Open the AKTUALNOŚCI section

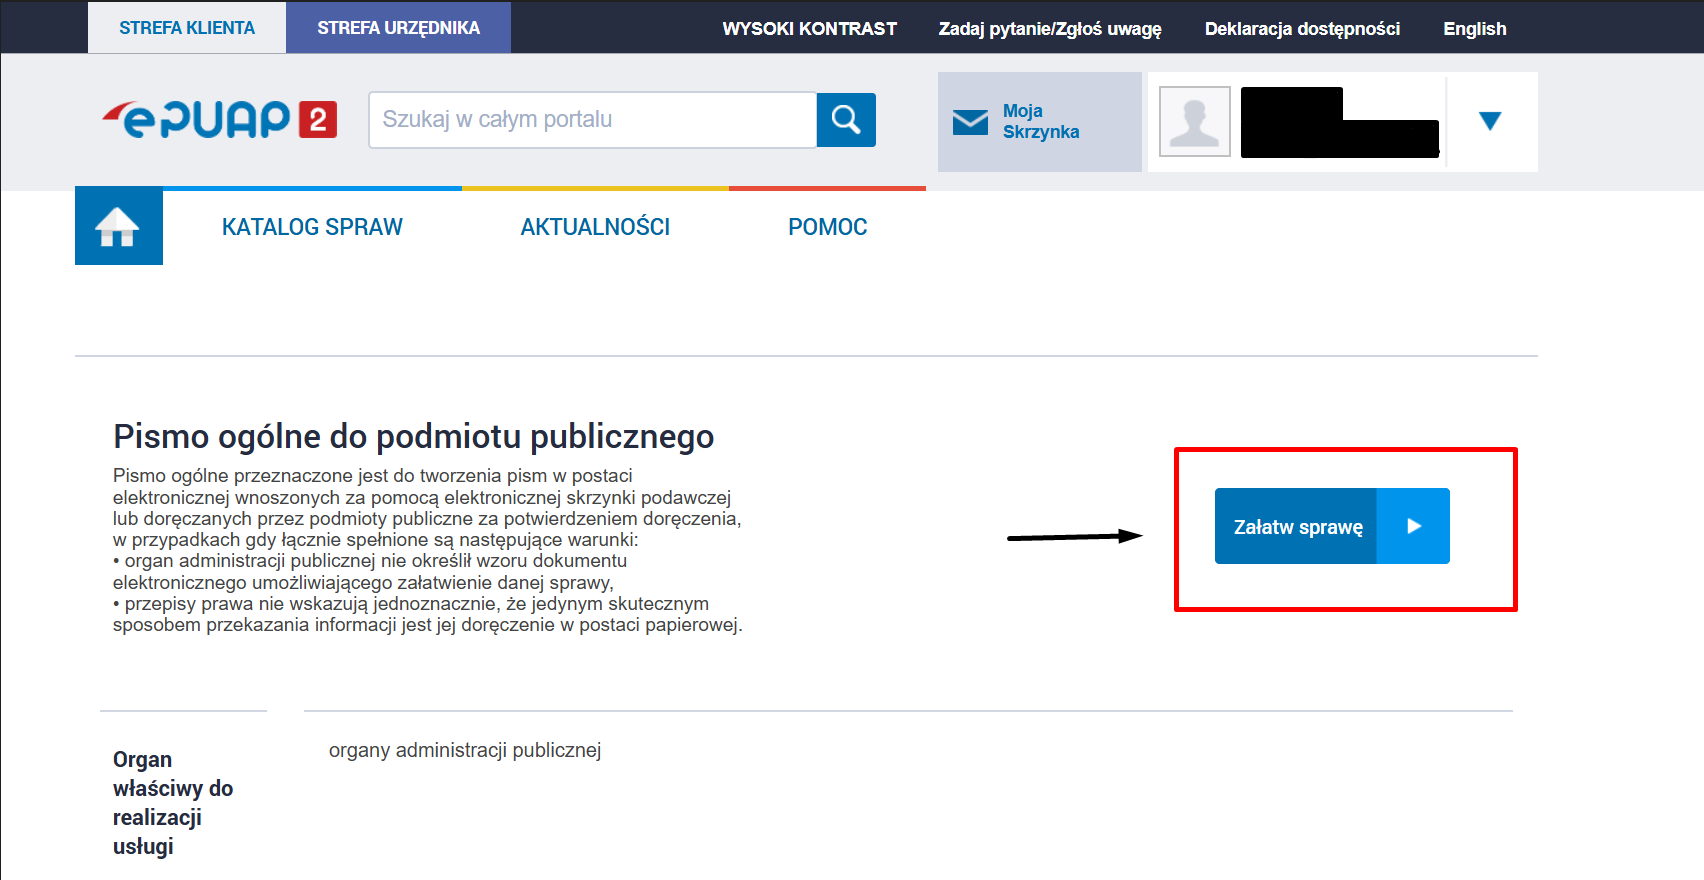point(595,227)
